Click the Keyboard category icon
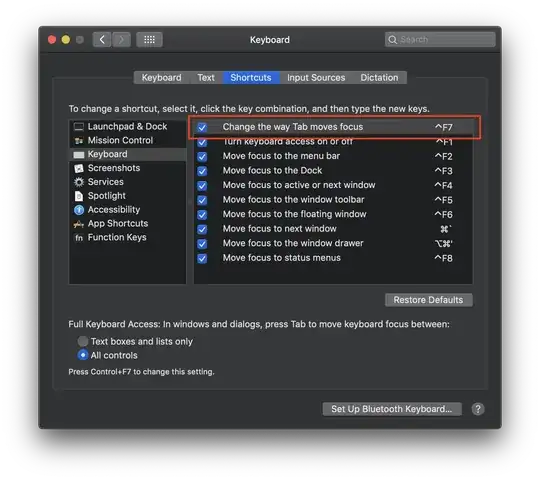This screenshot has height=480, width=540. click(79, 155)
